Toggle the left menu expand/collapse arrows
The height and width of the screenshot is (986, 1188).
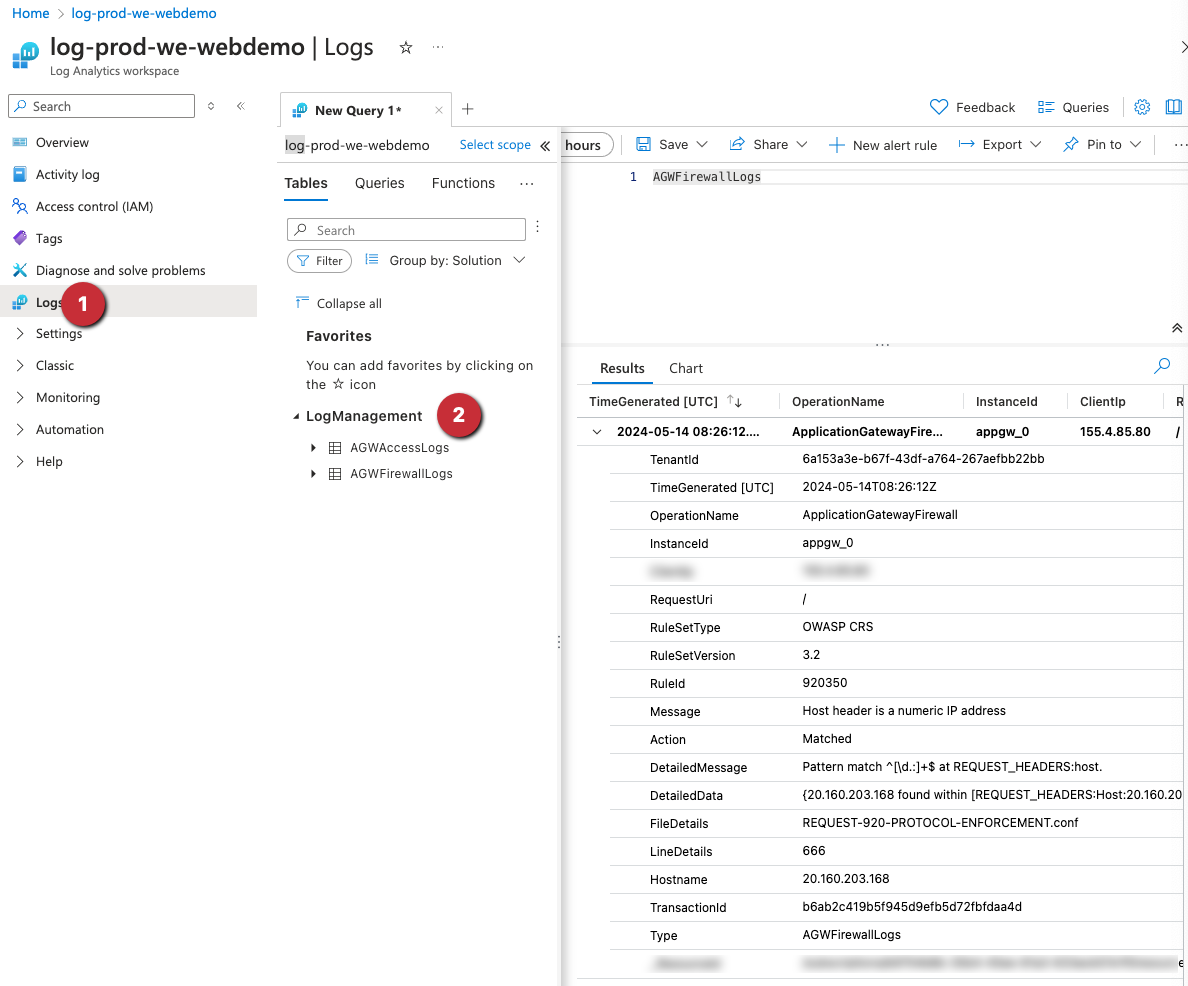tap(211, 106)
